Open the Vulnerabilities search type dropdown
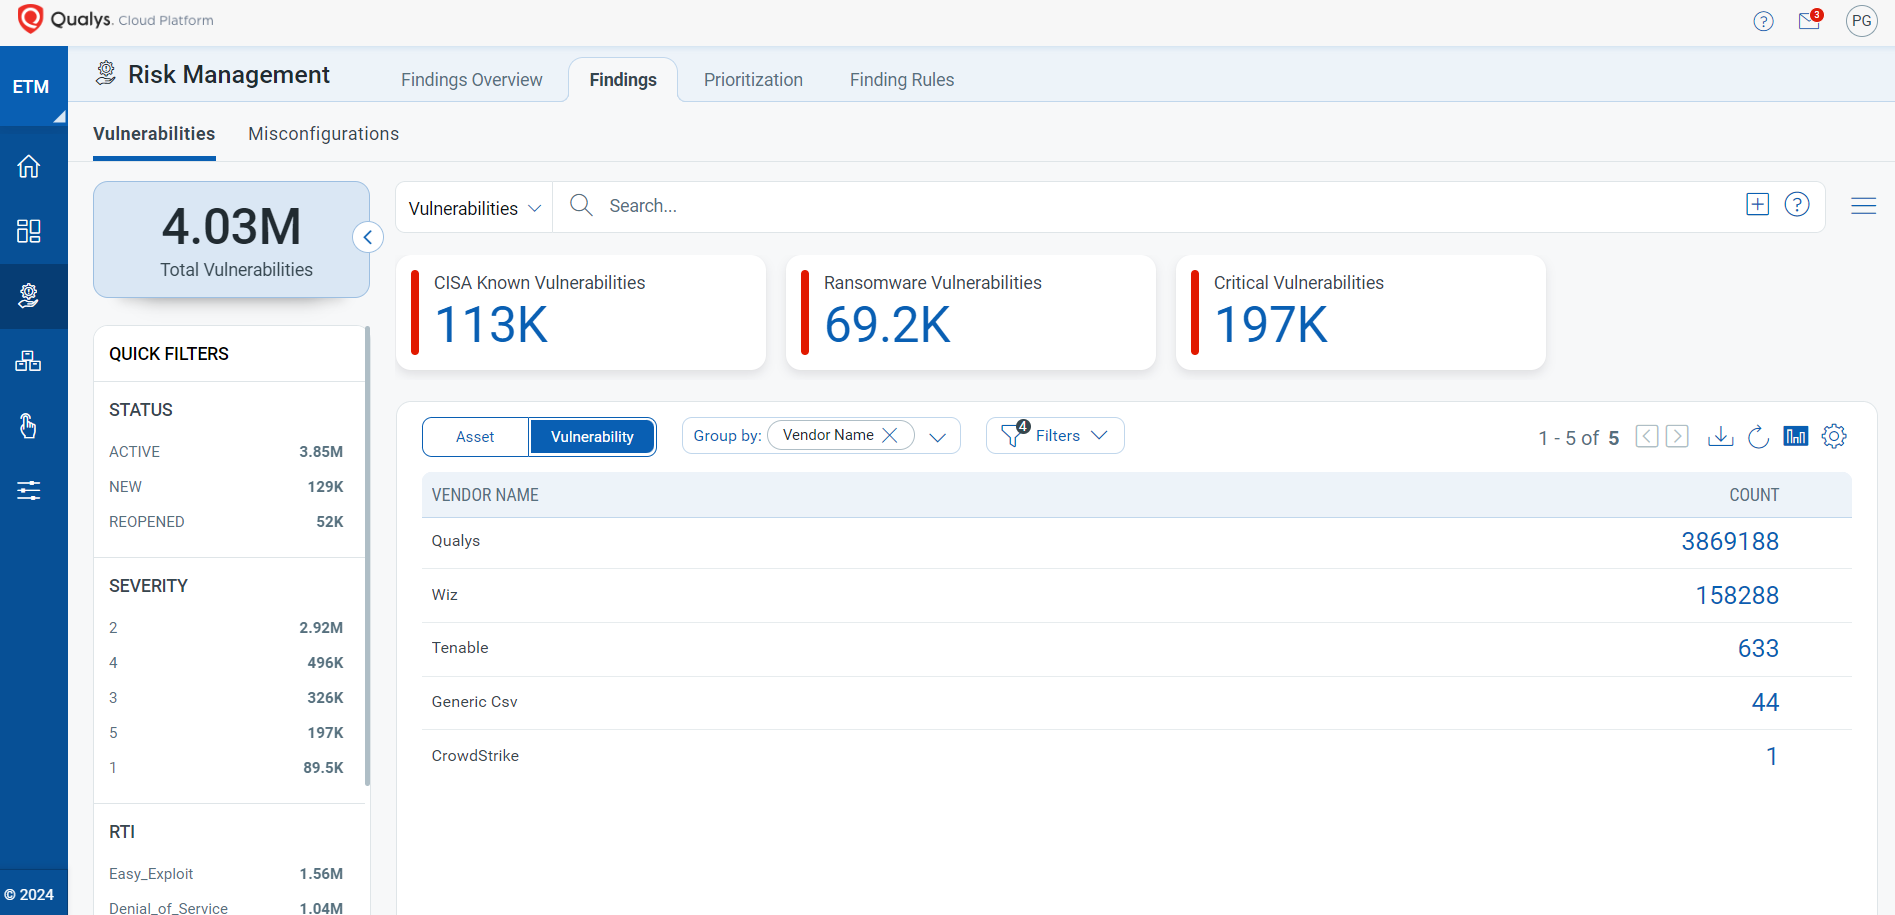 pyautogui.click(x=474, y=208)
